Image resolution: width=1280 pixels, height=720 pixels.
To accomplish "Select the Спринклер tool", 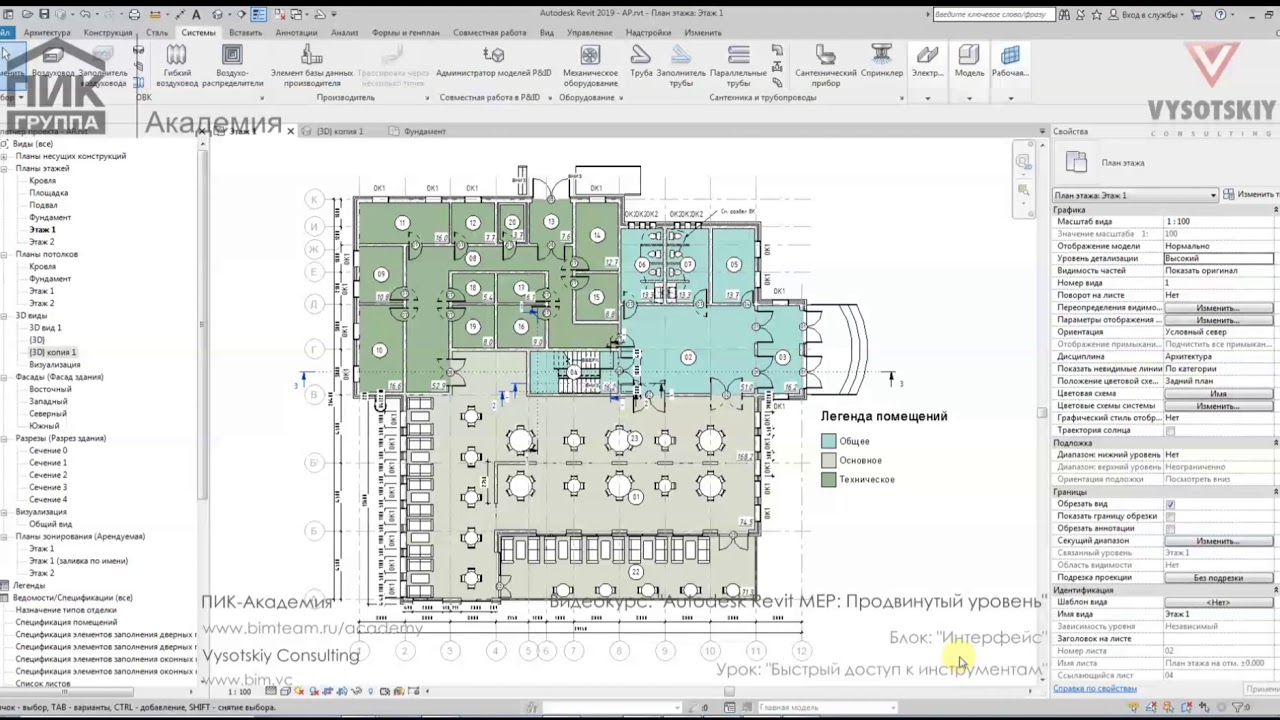I will click(881, 62).
